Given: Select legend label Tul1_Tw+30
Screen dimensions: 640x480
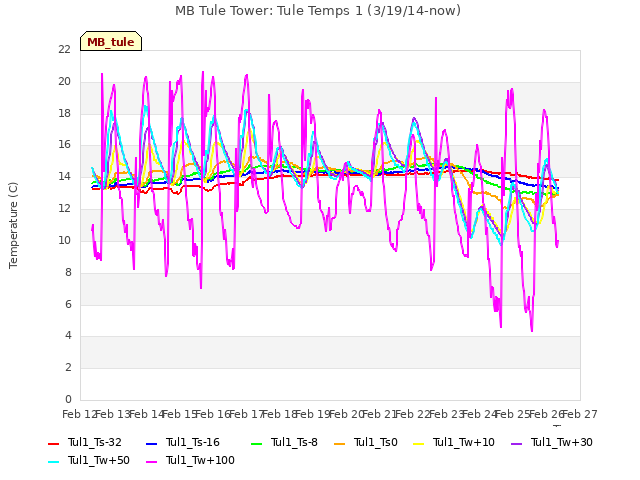Looking at the screenshot, I should point(562,442).
